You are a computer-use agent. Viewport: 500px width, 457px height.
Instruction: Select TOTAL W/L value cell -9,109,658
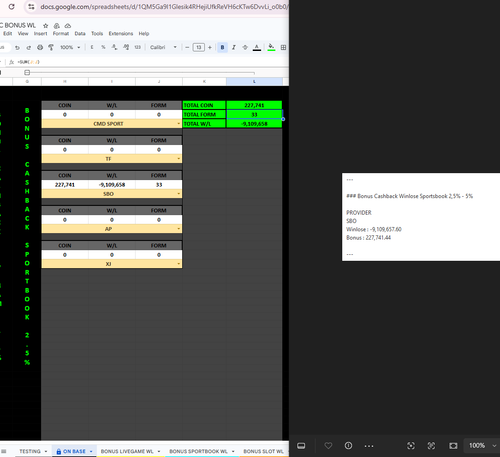[254, 124]
